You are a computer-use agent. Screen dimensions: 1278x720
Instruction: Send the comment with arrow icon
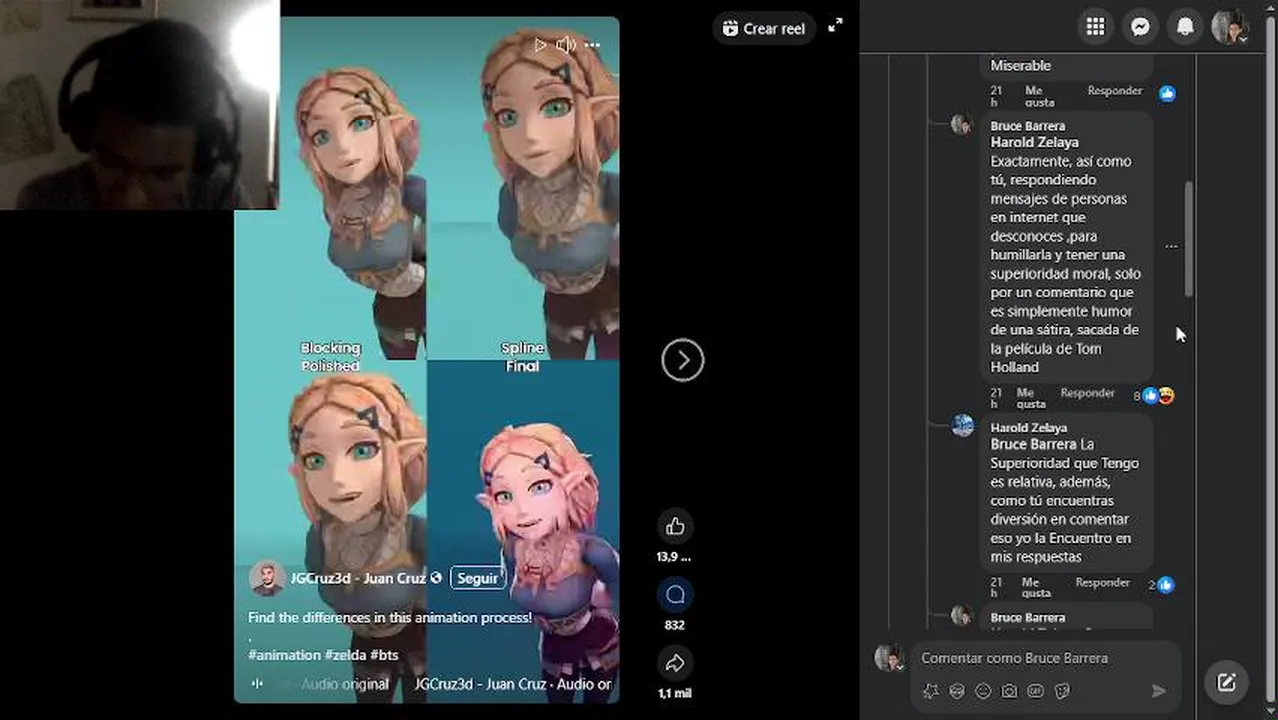click(1159, 691)
